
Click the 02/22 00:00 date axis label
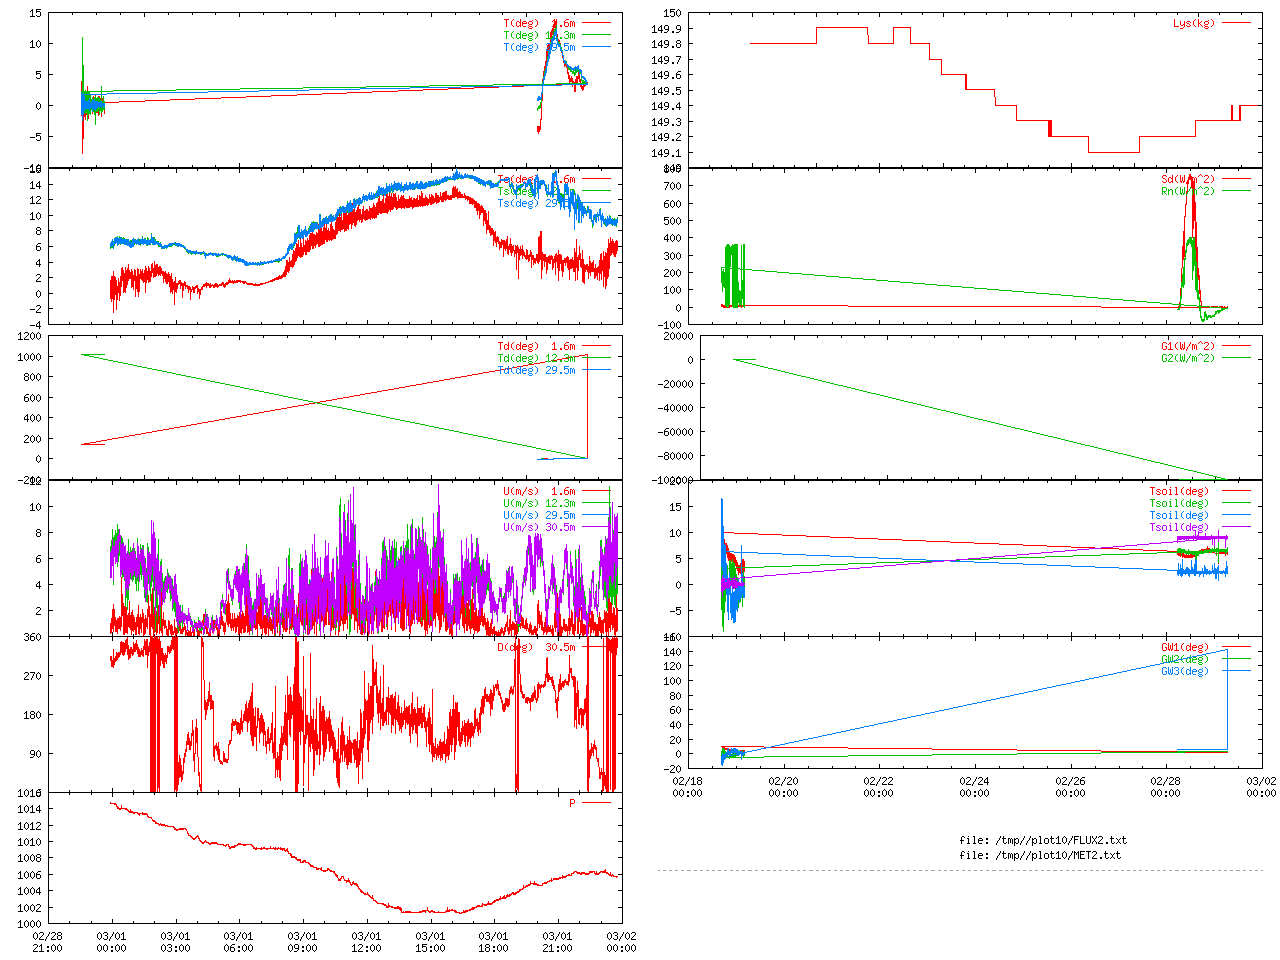point(878,787)
